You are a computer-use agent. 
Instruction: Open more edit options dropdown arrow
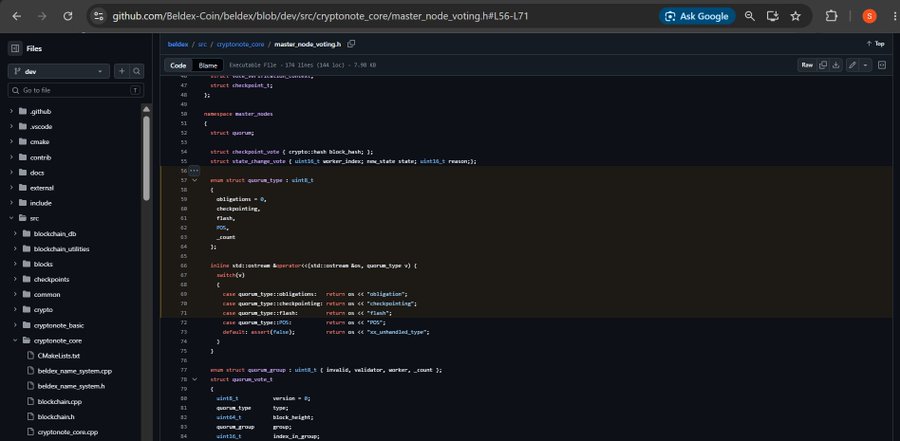coord(865,65)
